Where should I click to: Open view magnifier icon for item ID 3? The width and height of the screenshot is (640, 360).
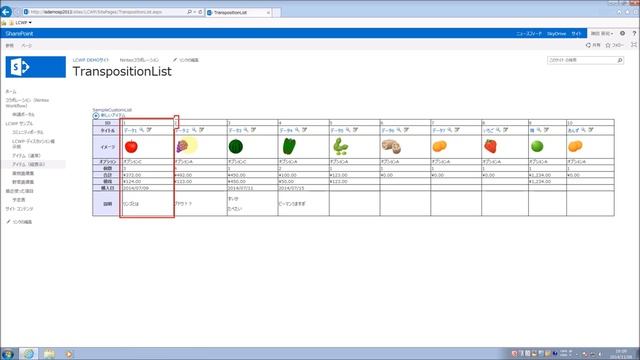point(246,130)
